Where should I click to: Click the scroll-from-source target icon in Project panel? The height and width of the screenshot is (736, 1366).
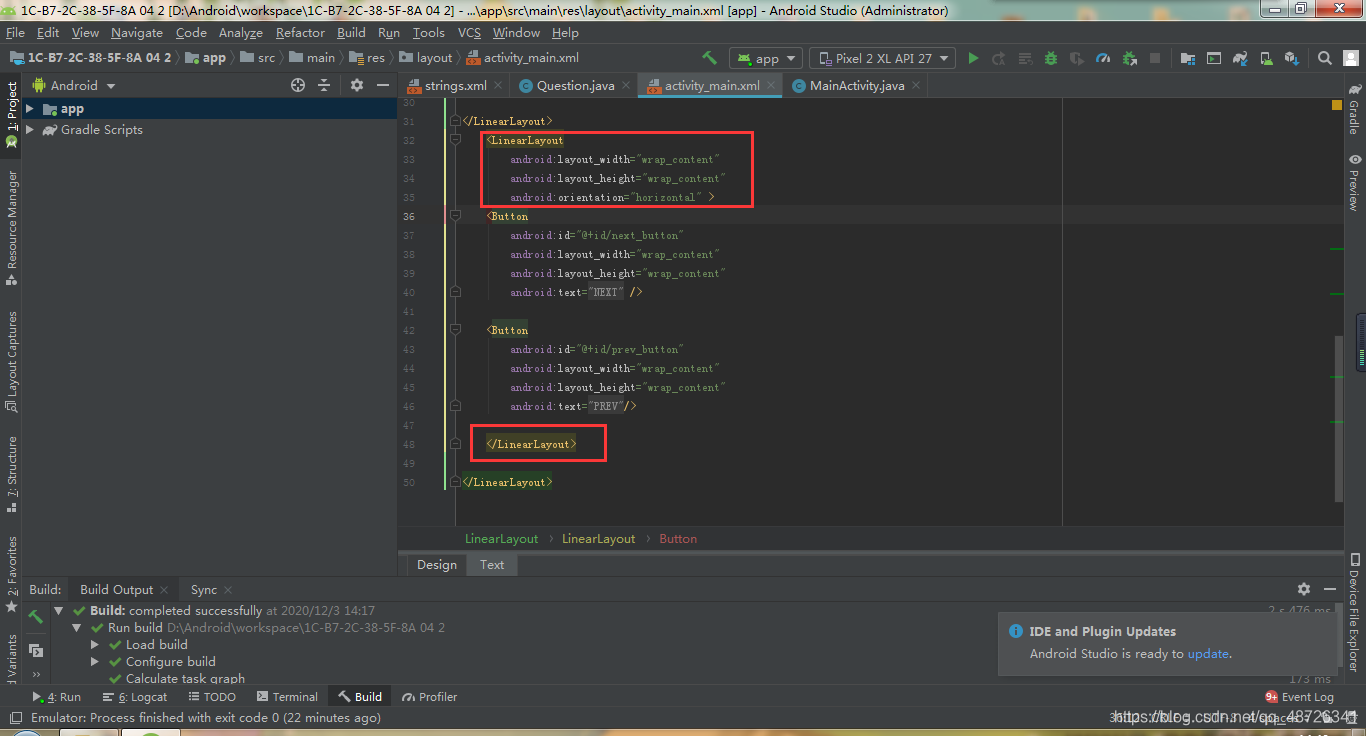click(298, 85)
